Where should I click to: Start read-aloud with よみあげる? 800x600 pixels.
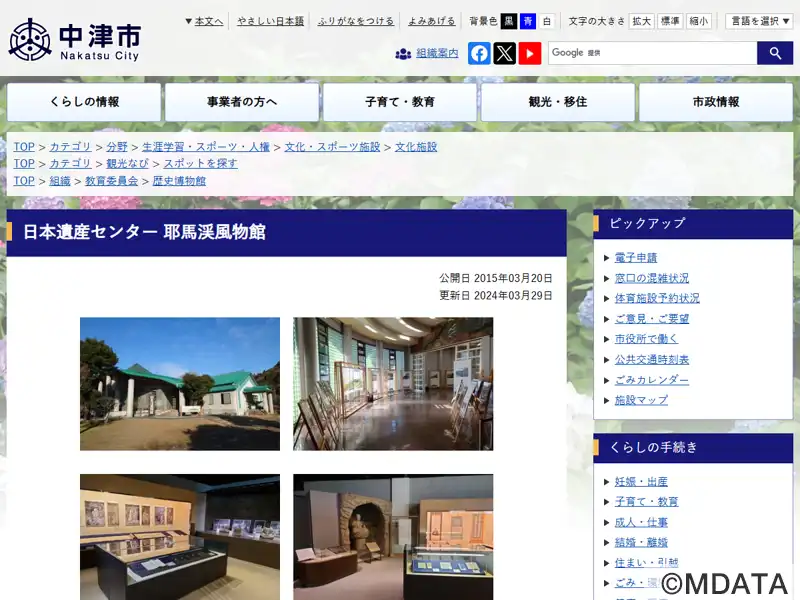pos(432,21)
